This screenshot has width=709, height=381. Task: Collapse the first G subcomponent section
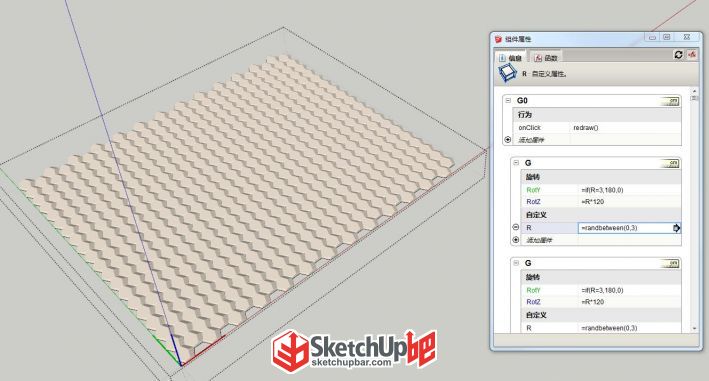(x=516, y=163)
